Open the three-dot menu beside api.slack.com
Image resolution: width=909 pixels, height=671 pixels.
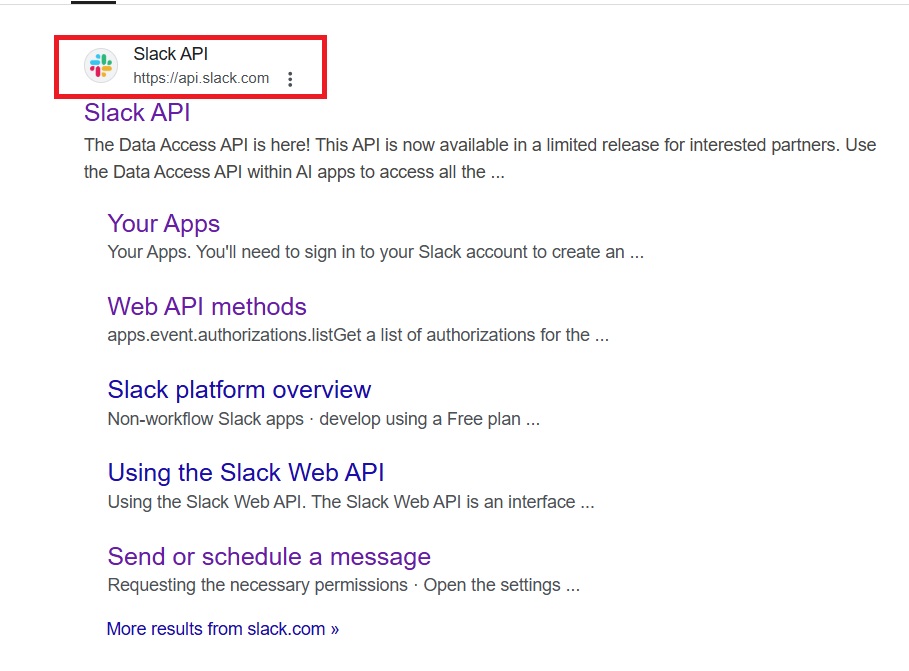tap(290, 79)
